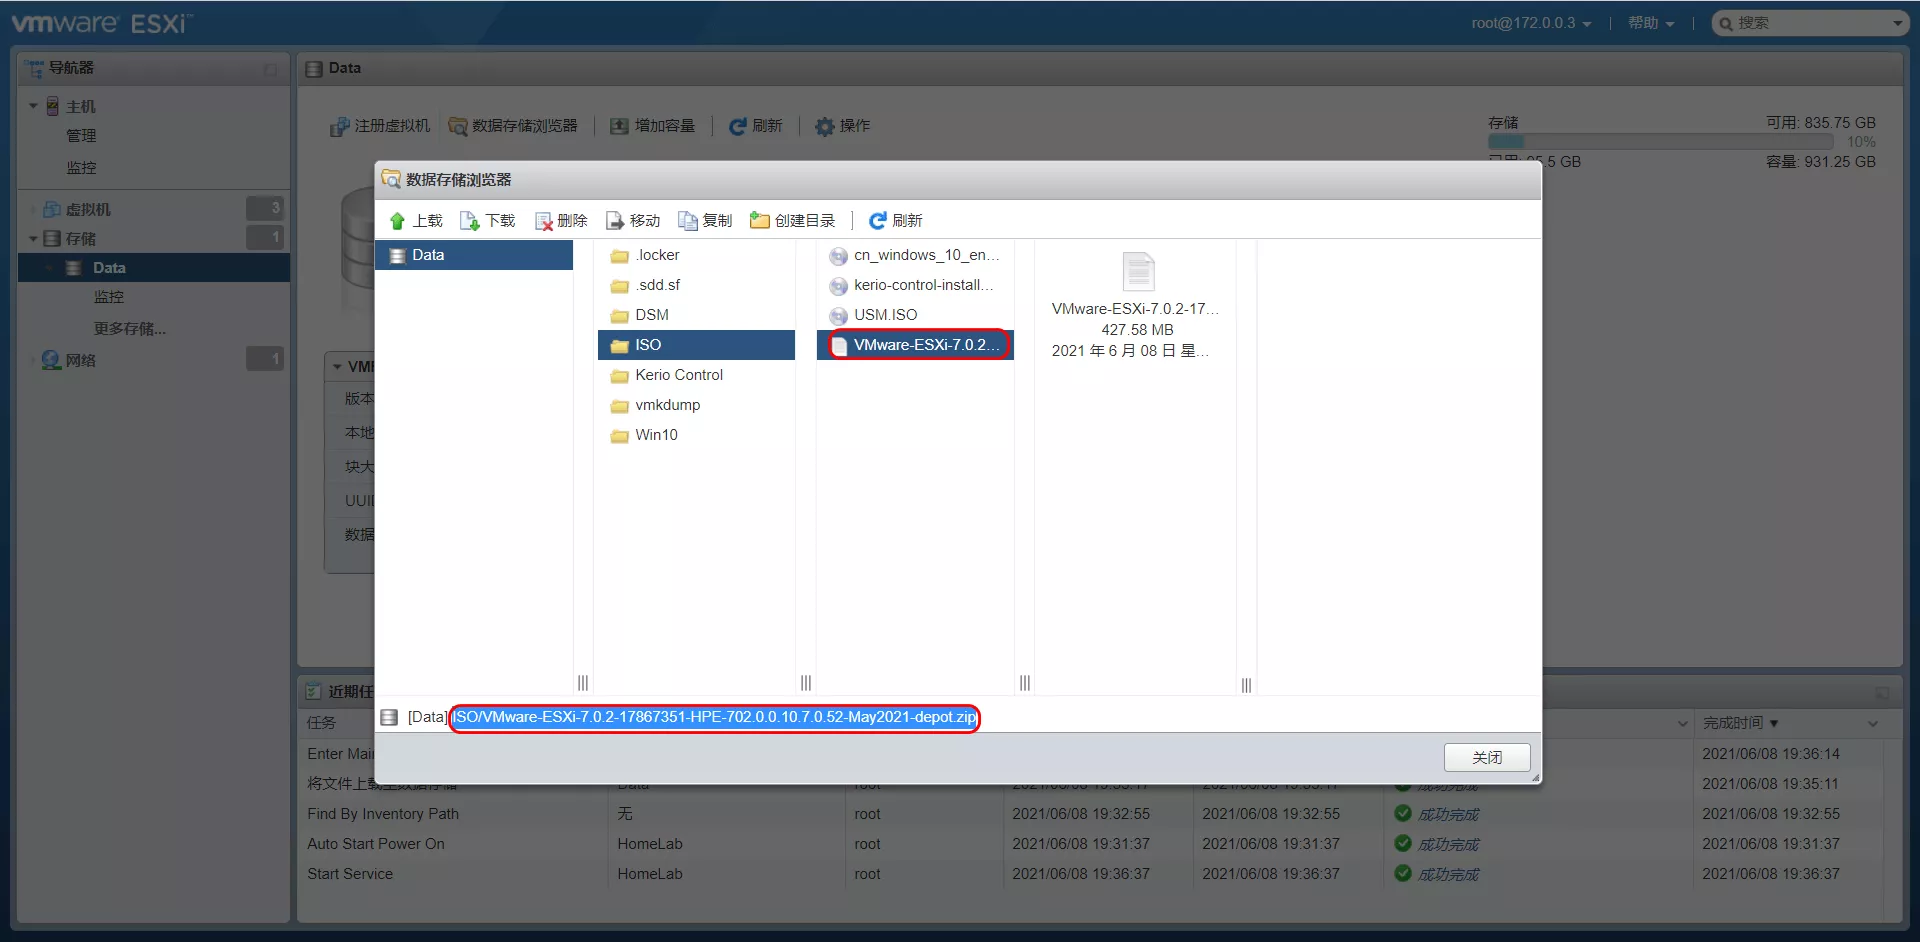Select the Data datastore in the browser pane

pos(428,255)
